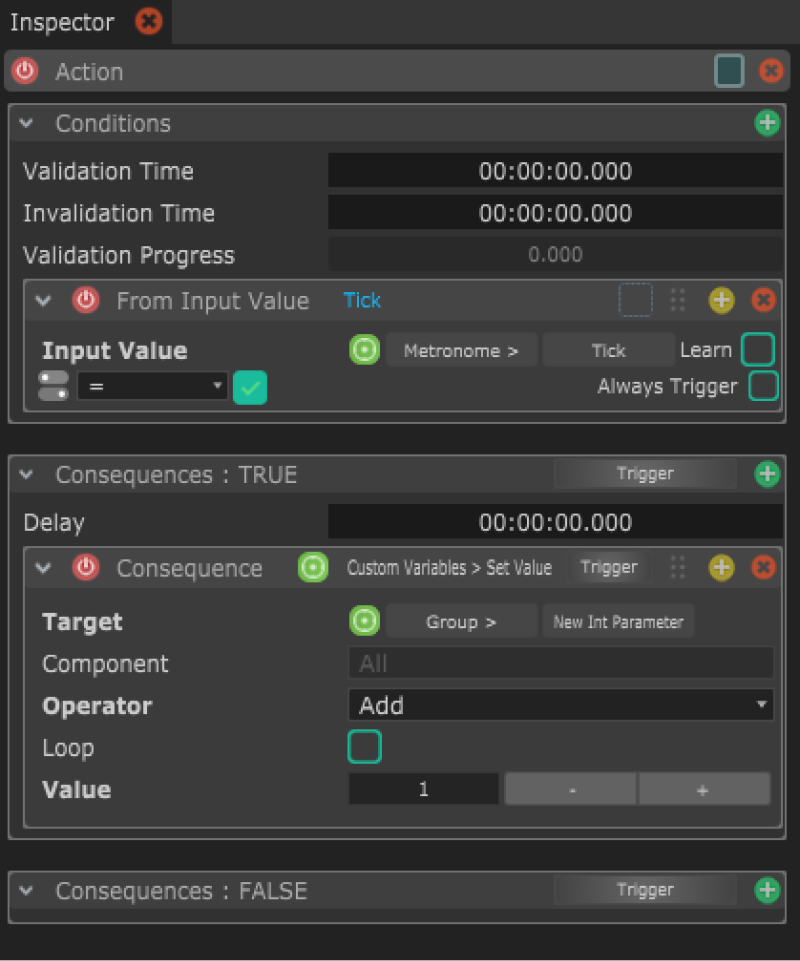The image size is (800, 961).
Task: Click the Action power icon
Action: [x=24, y=71]
